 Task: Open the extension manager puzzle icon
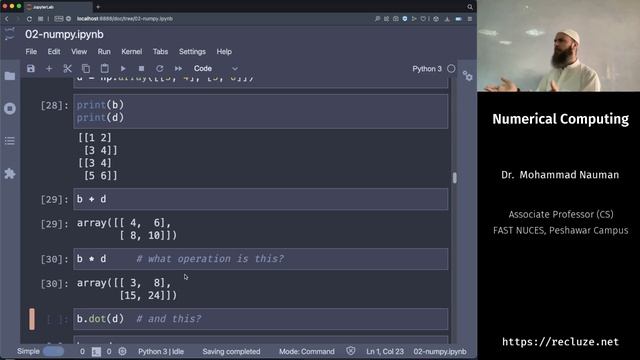10,173
